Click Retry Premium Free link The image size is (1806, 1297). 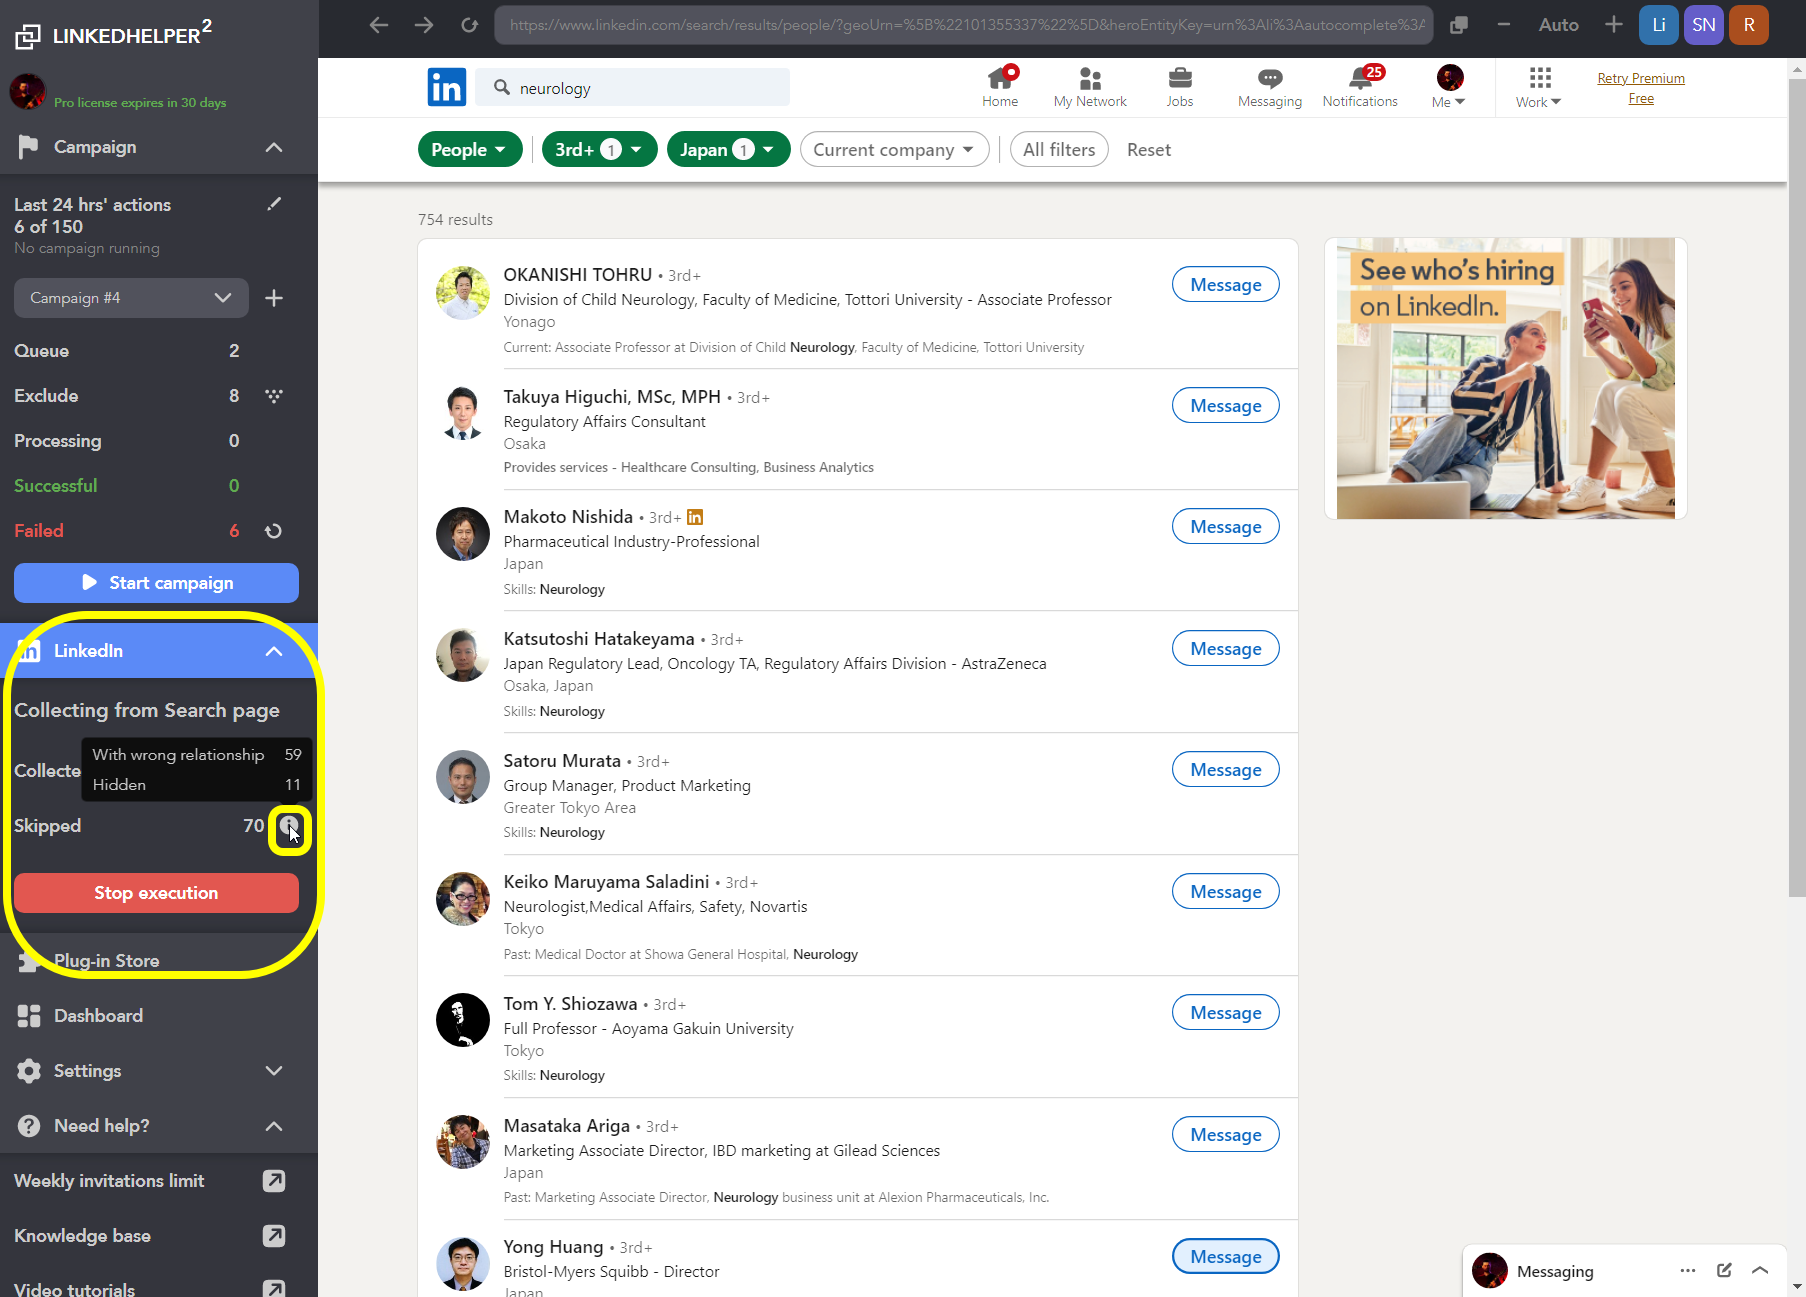[x=1641, y=88]
